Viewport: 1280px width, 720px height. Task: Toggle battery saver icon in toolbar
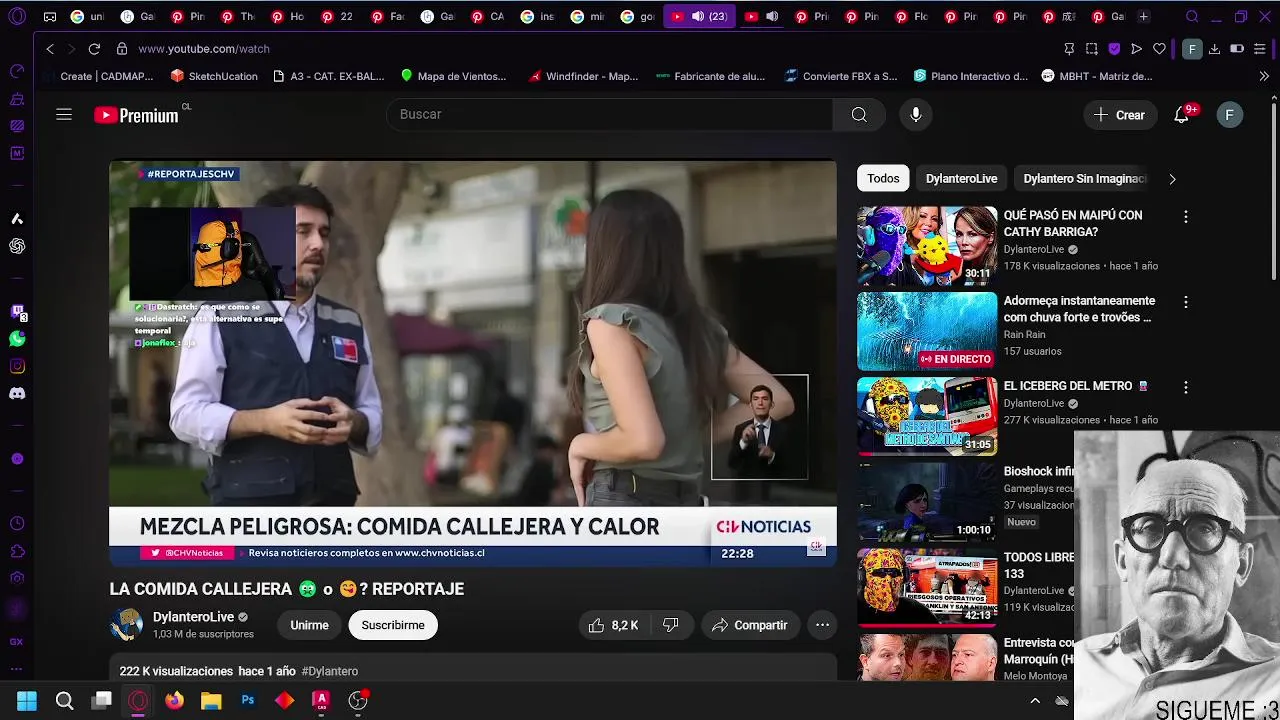(1237, 48)
